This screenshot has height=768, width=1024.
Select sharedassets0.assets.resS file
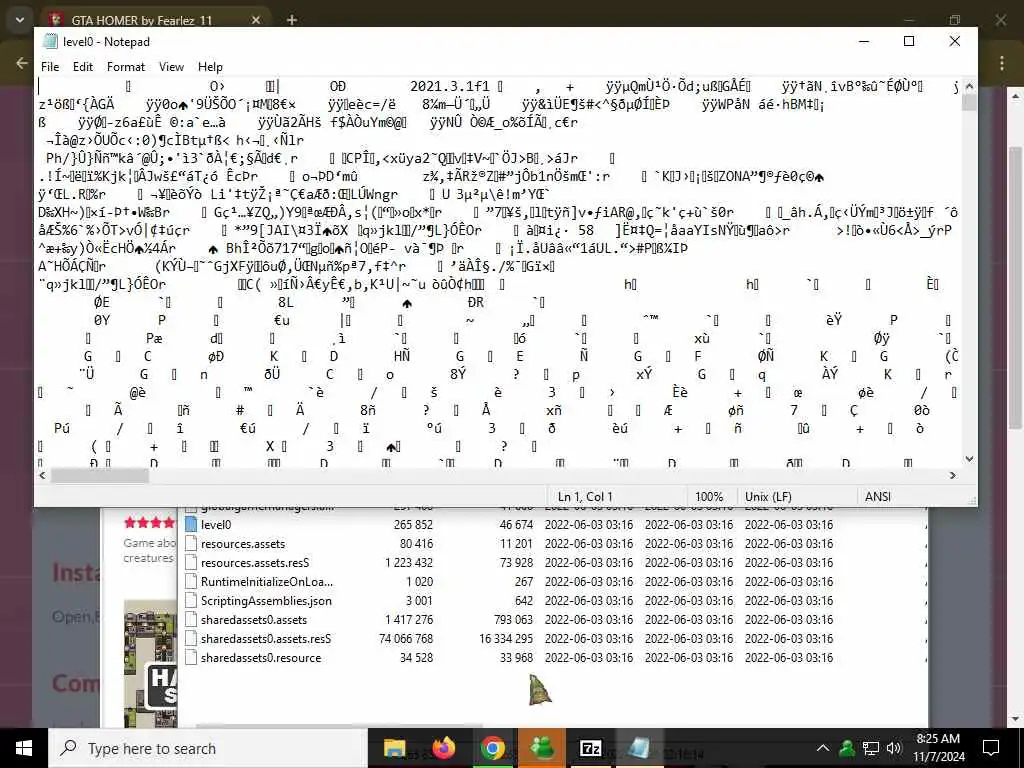265,638
